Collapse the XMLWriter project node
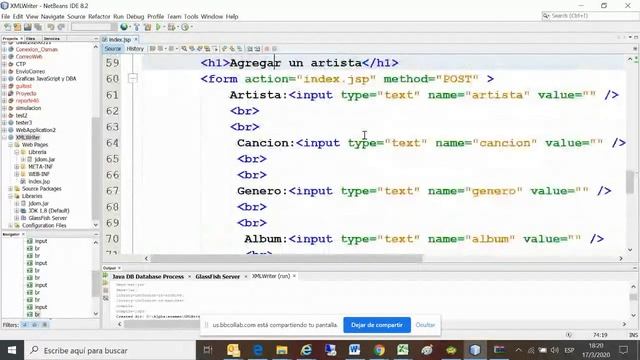This screenshot has height=360, width=640. 4,138
